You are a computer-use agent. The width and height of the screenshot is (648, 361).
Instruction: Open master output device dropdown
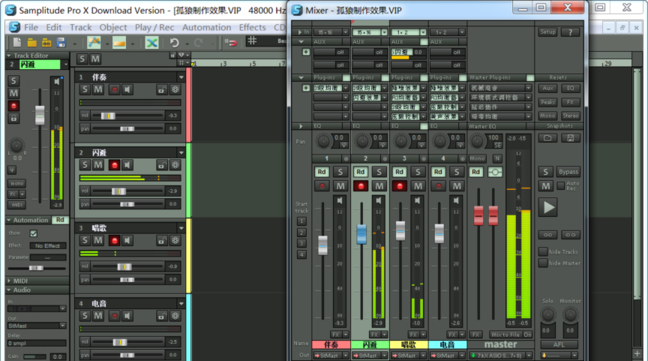[x=529, y=356]
